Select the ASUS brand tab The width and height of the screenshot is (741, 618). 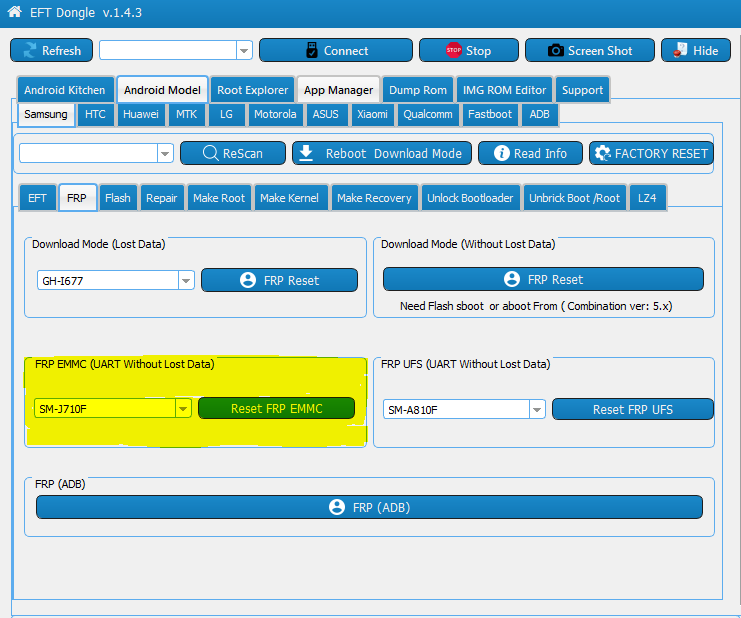tap(326, 114)
